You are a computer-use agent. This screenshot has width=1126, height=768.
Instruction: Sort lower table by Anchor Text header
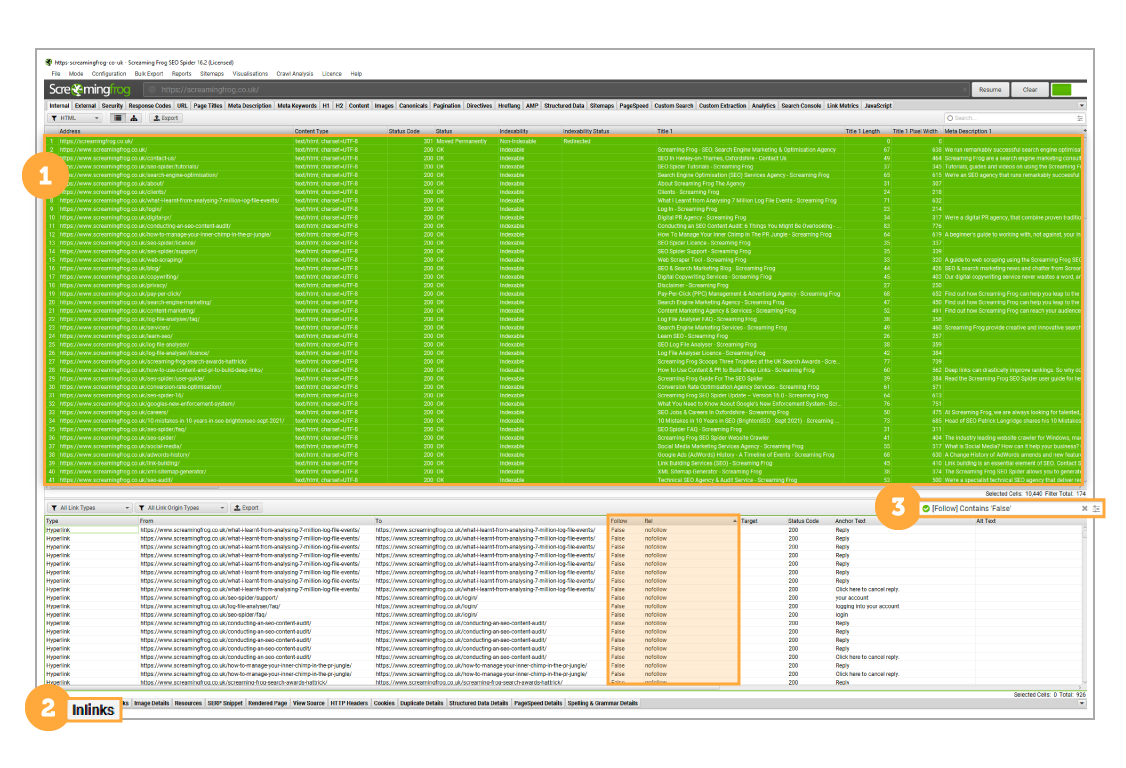pyautogui.click(x=850, y=521)
